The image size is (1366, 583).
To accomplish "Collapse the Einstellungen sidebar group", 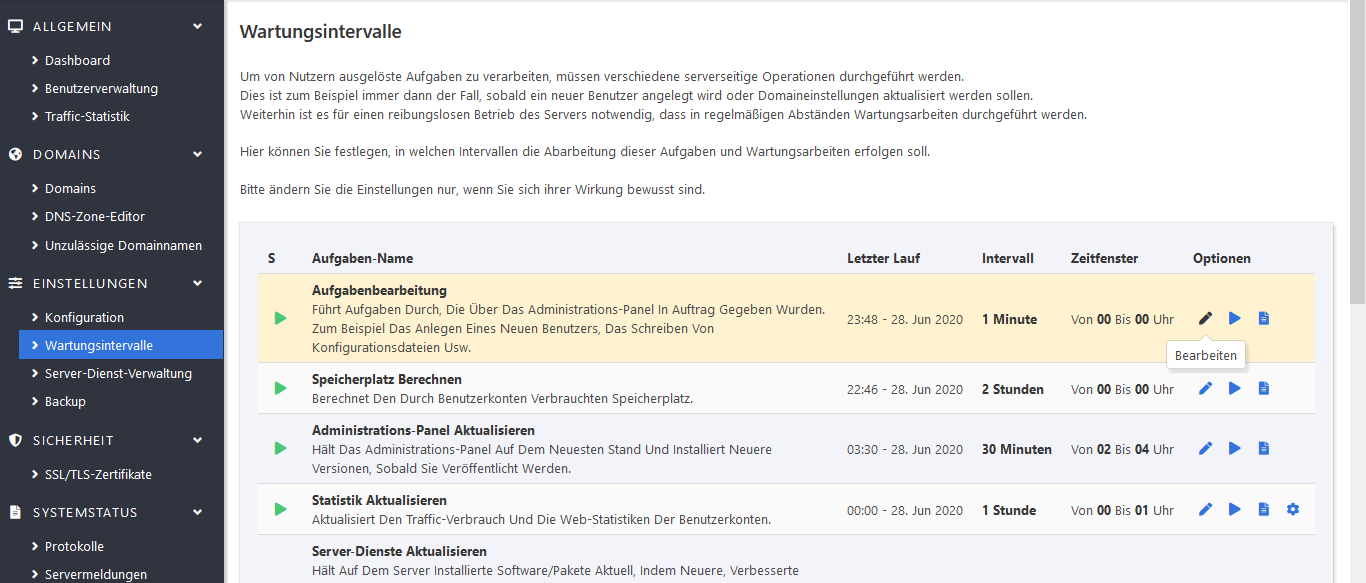I will (x=197, y=283).
